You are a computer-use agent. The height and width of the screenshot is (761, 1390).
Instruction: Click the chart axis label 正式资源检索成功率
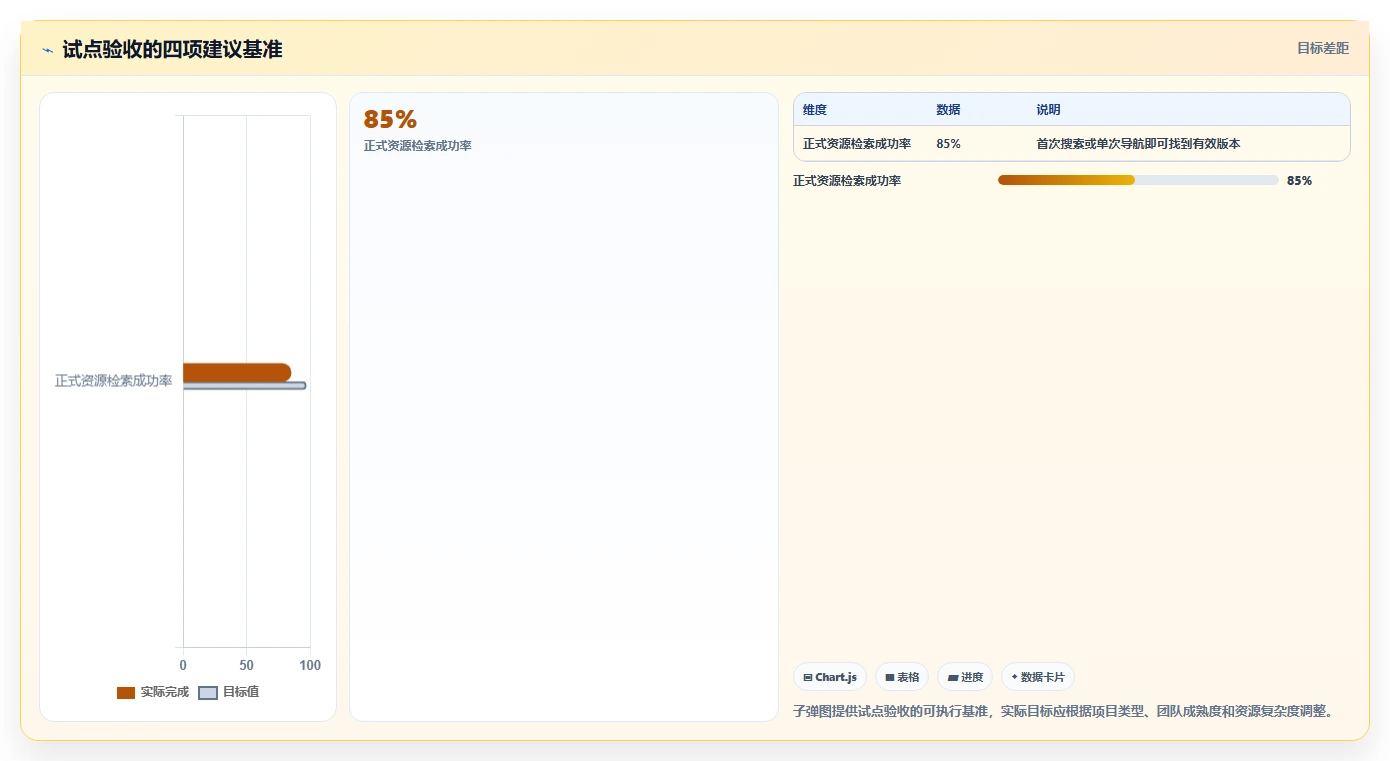114,381
